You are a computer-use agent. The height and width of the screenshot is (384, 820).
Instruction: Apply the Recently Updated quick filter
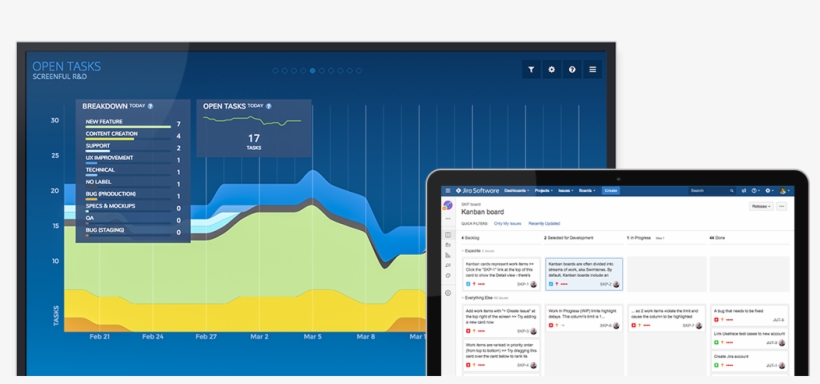click(544, 223)
